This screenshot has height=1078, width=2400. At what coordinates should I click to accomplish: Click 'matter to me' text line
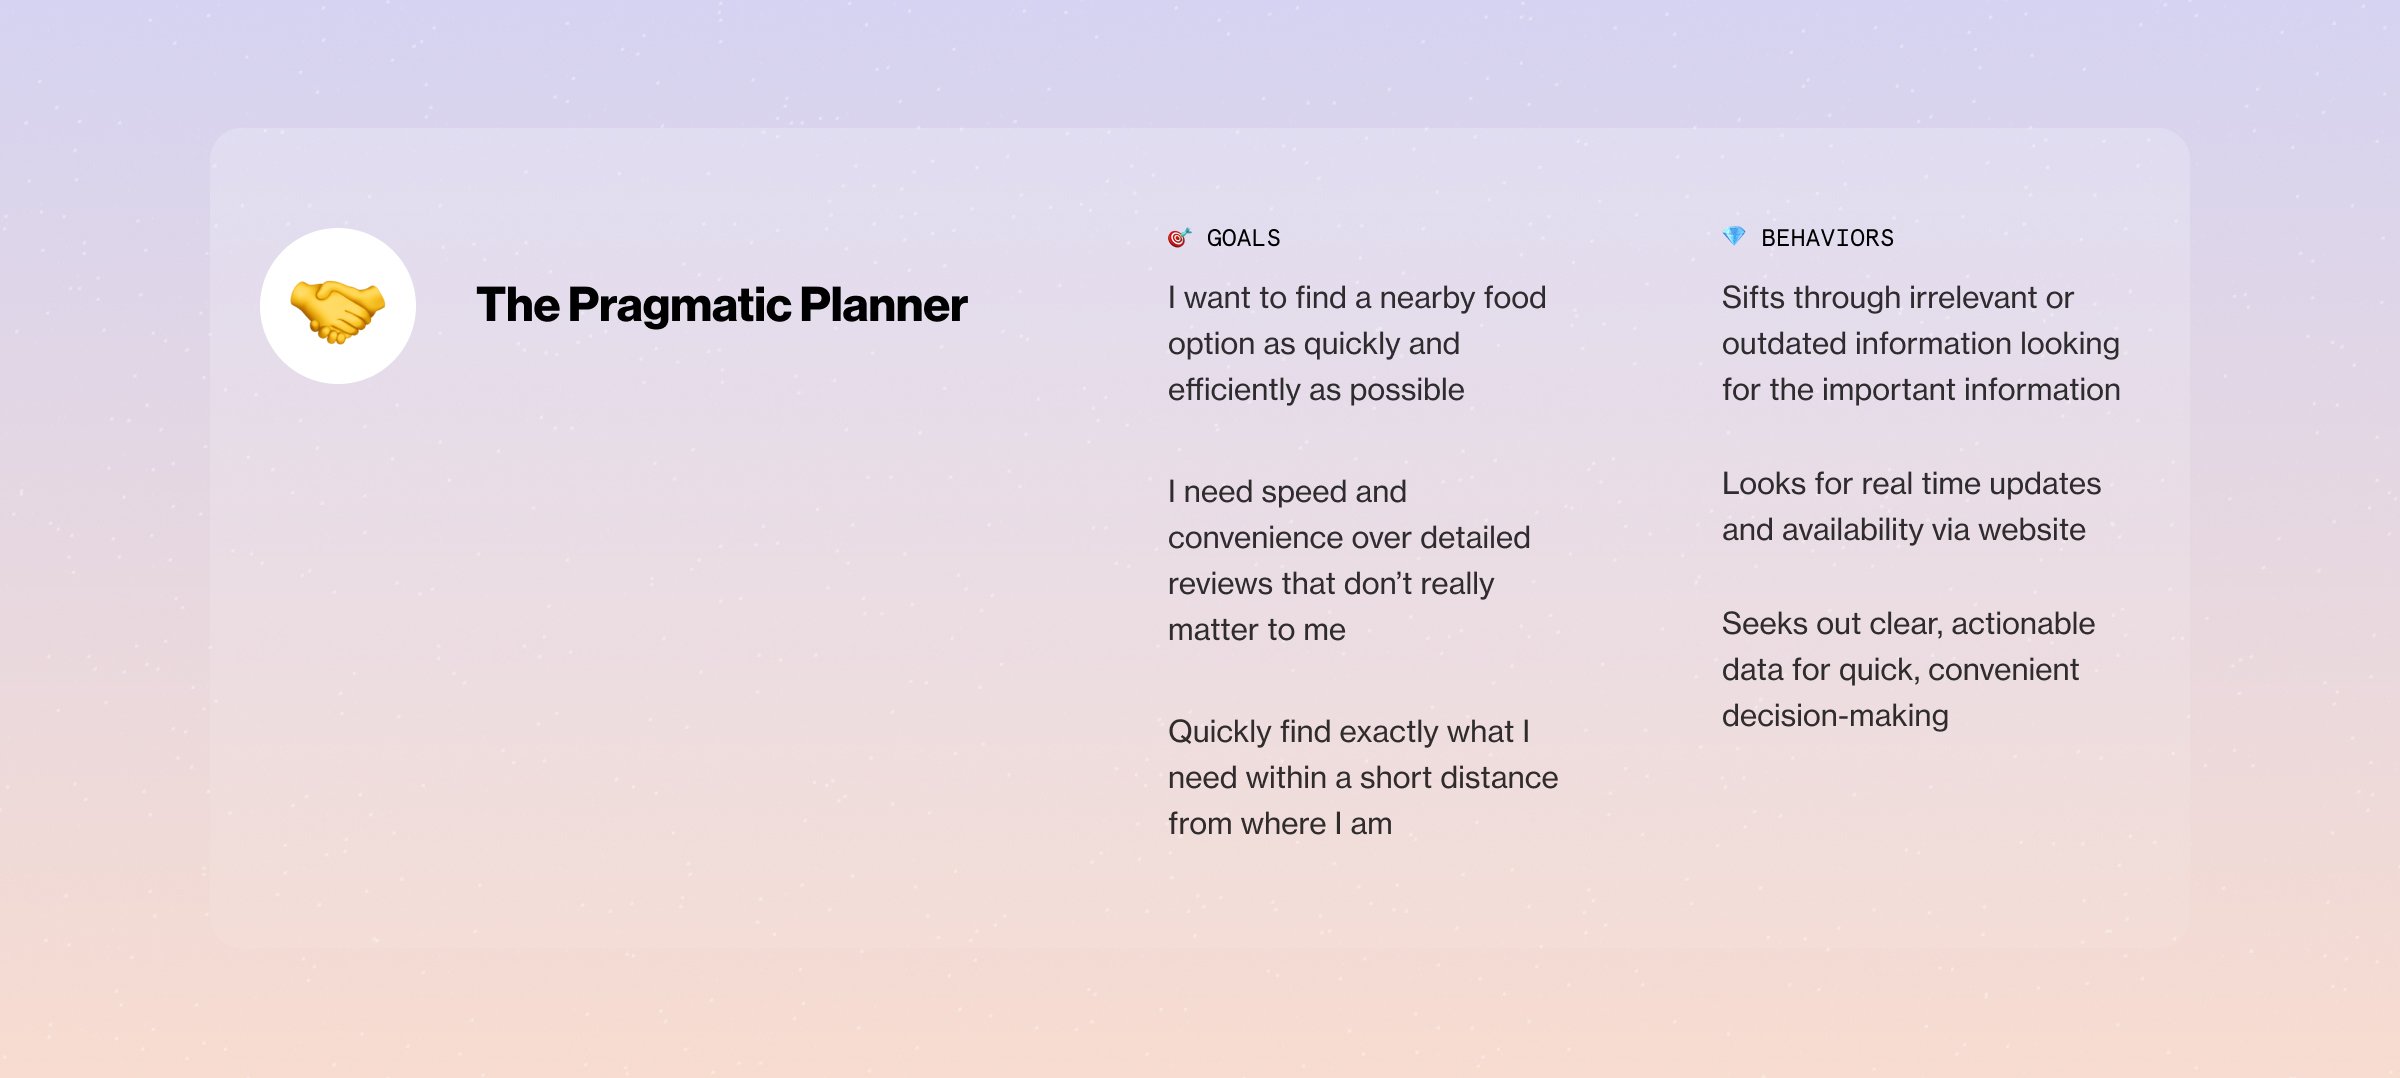click(1257, 629)
